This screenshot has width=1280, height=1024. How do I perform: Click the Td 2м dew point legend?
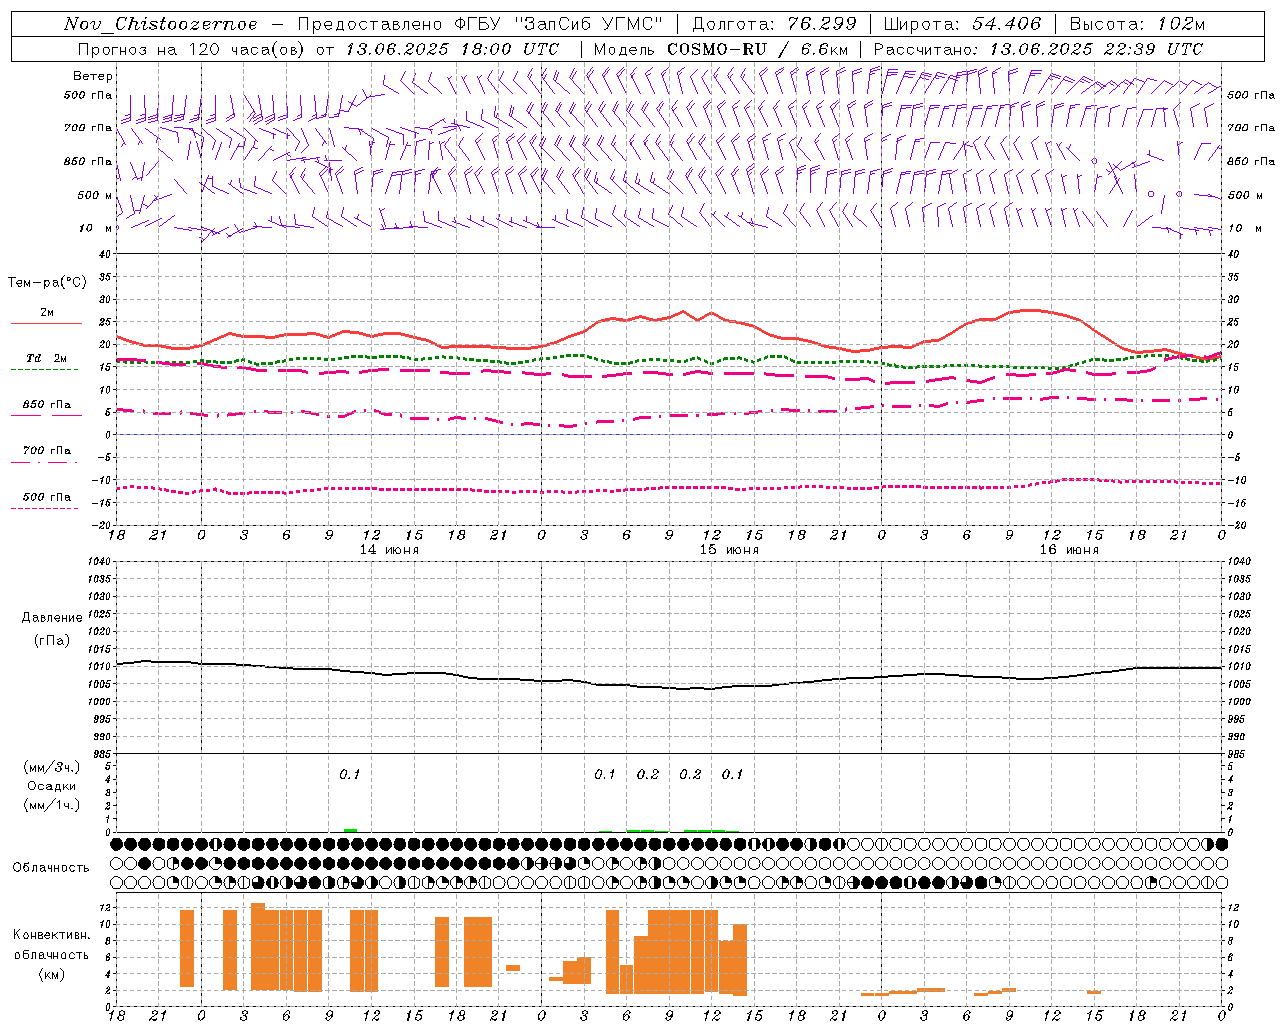point(46,359)
